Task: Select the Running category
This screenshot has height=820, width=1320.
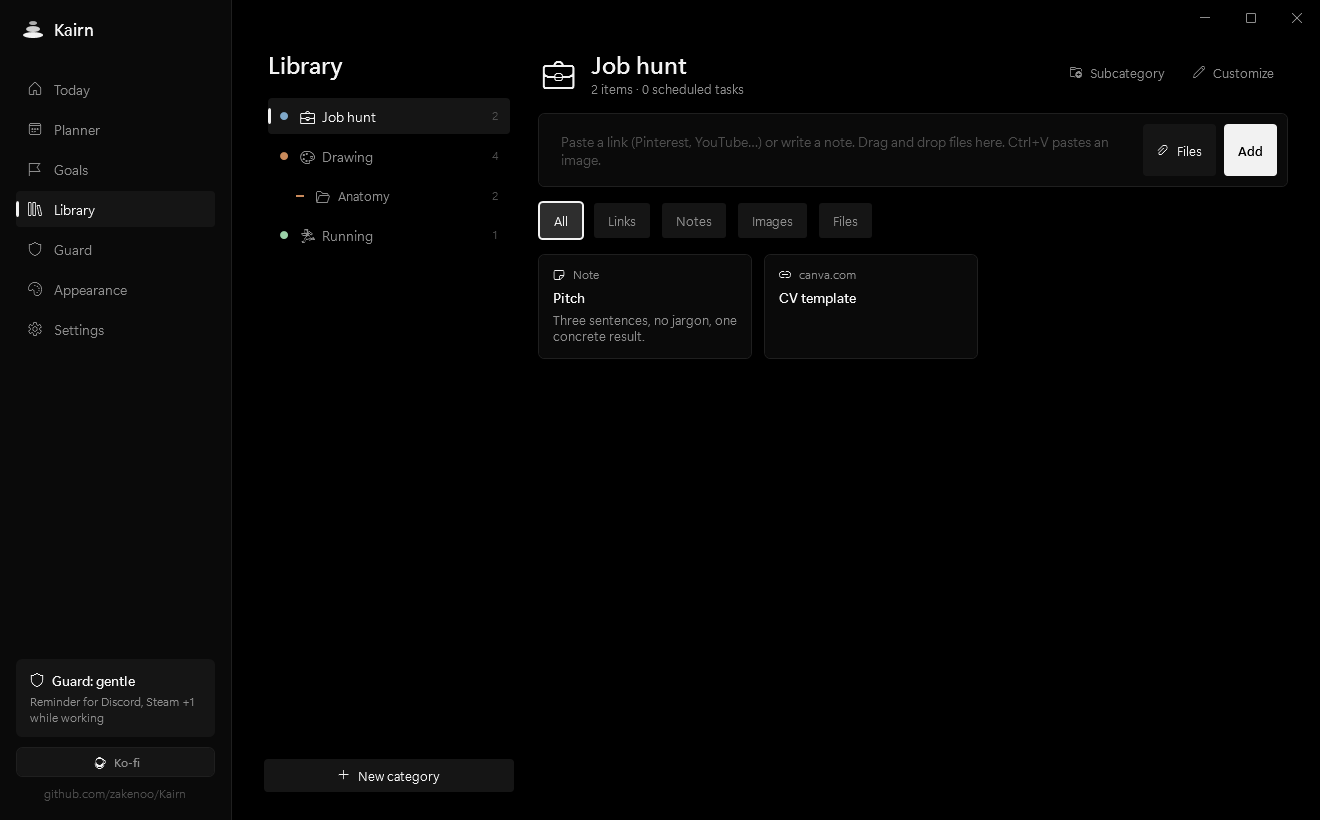Action: [389, 236]
